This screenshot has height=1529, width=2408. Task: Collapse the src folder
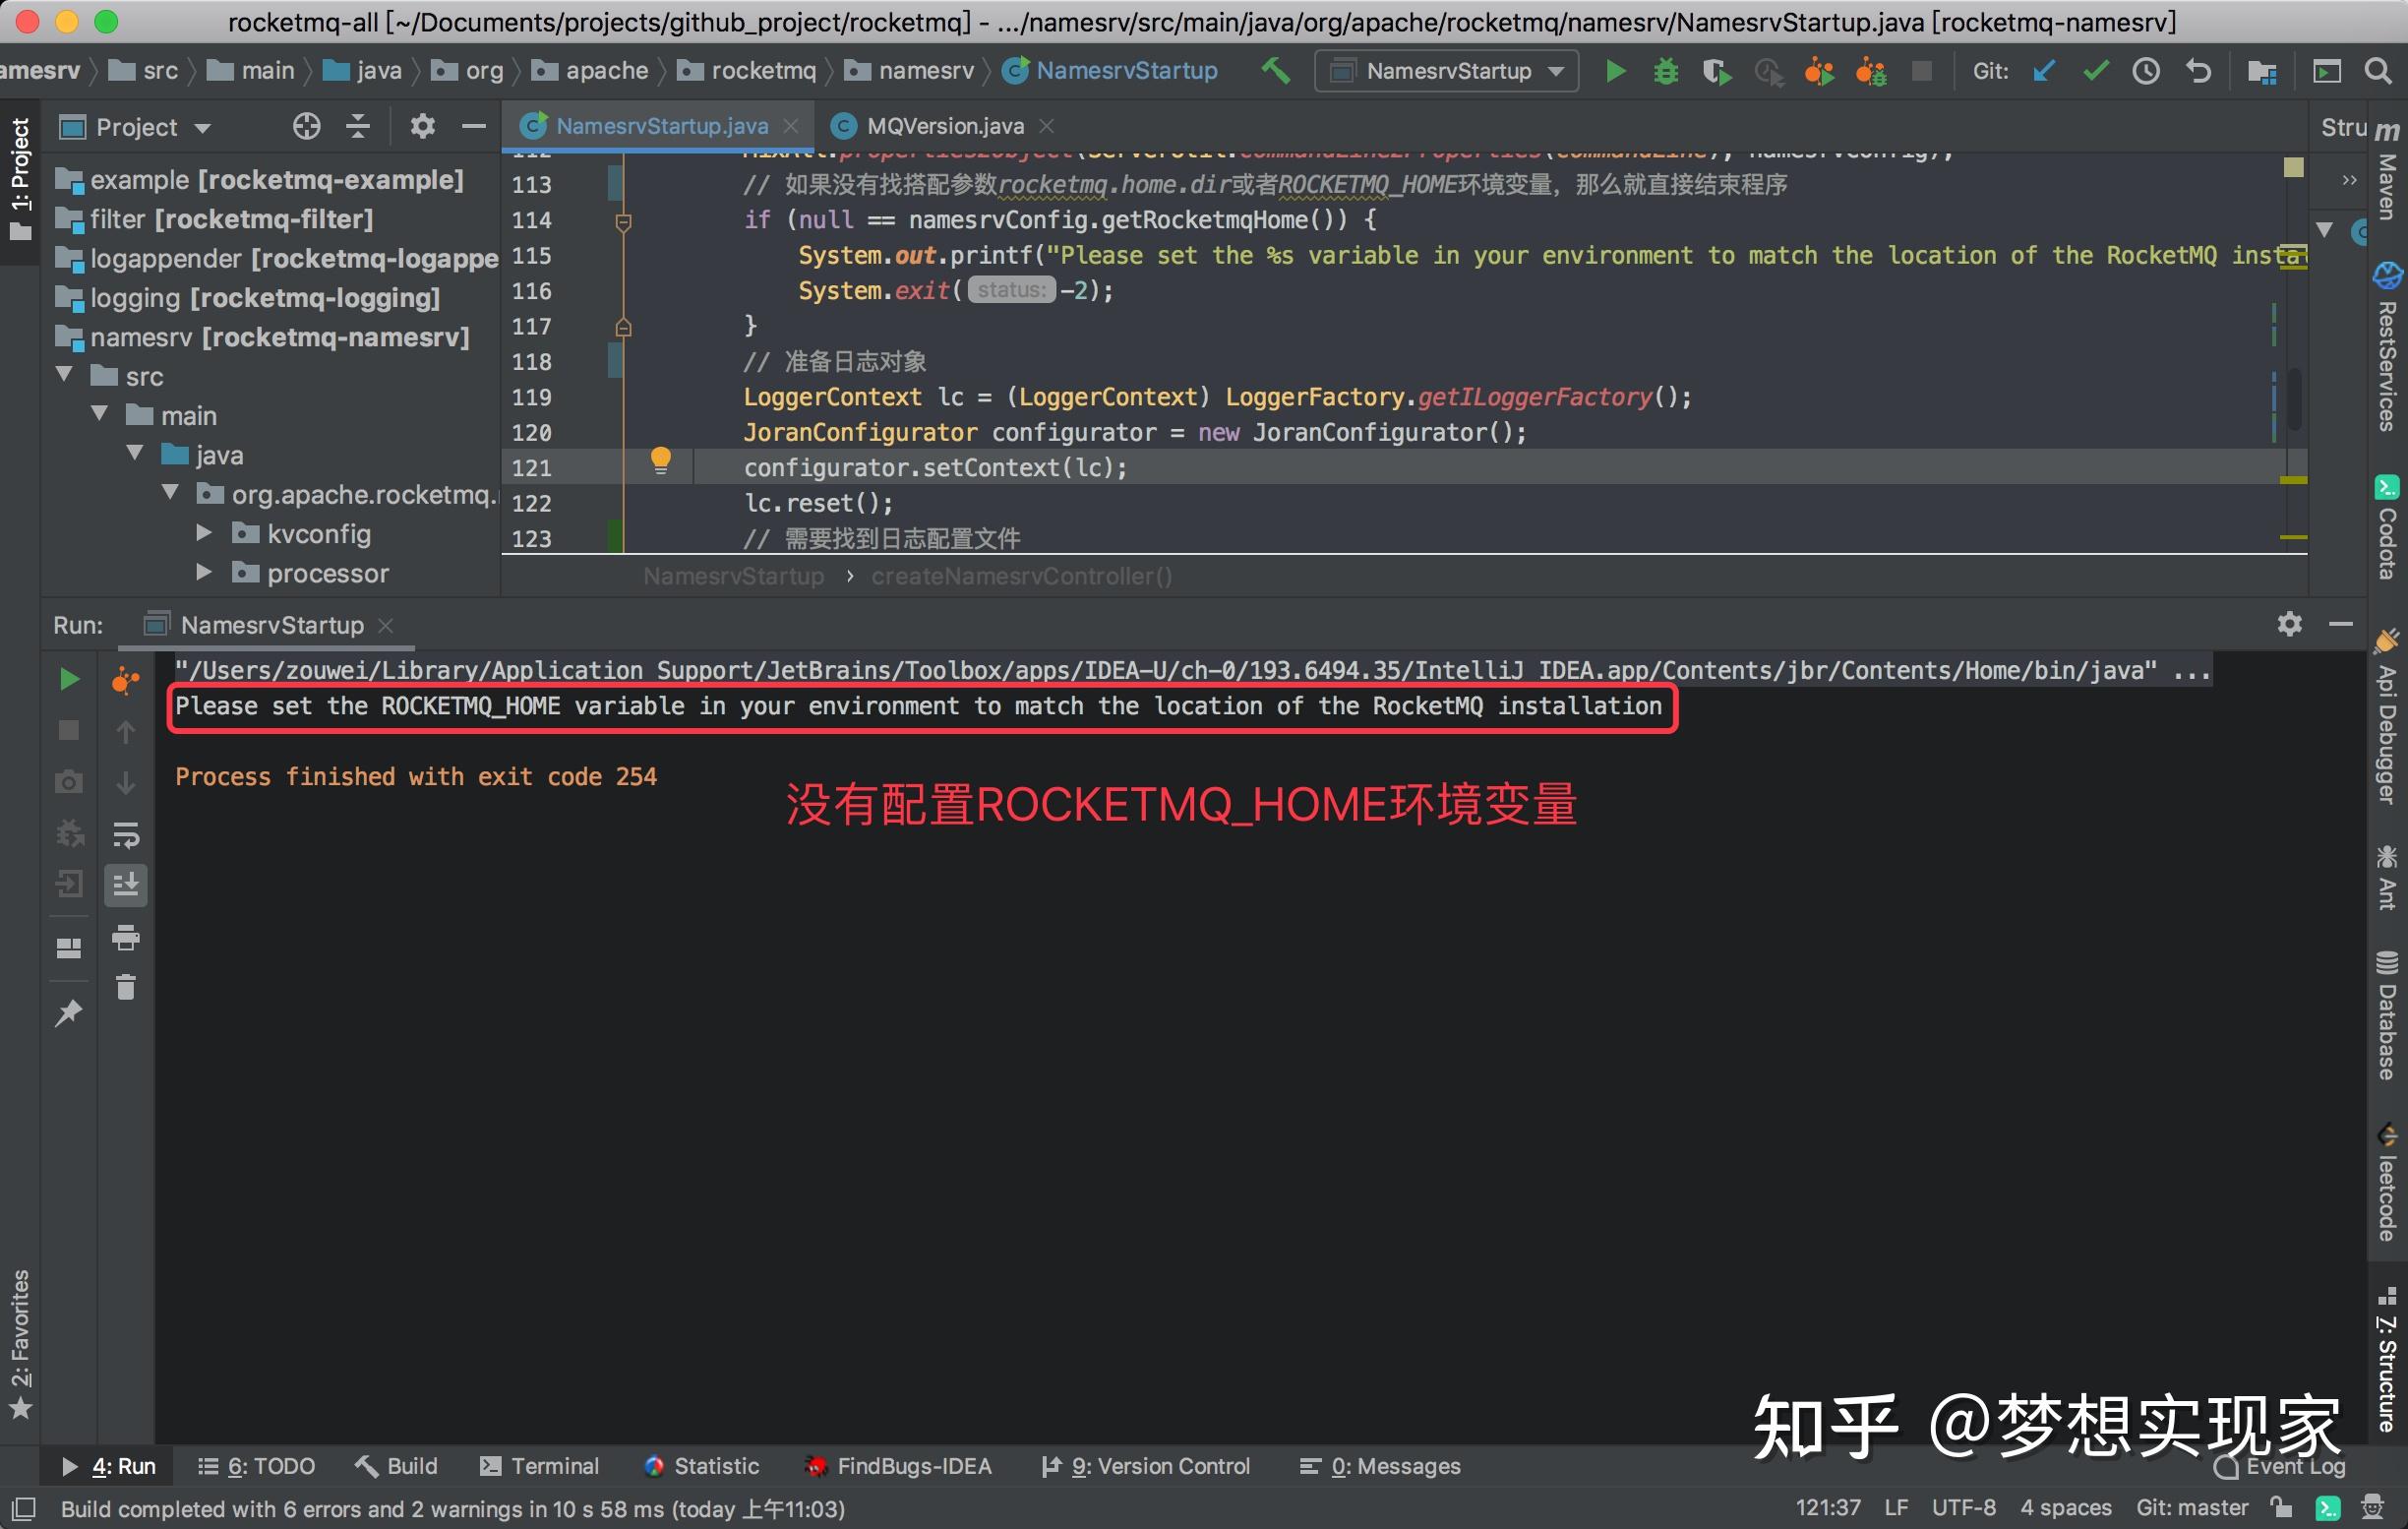click(x=66, y=375)
